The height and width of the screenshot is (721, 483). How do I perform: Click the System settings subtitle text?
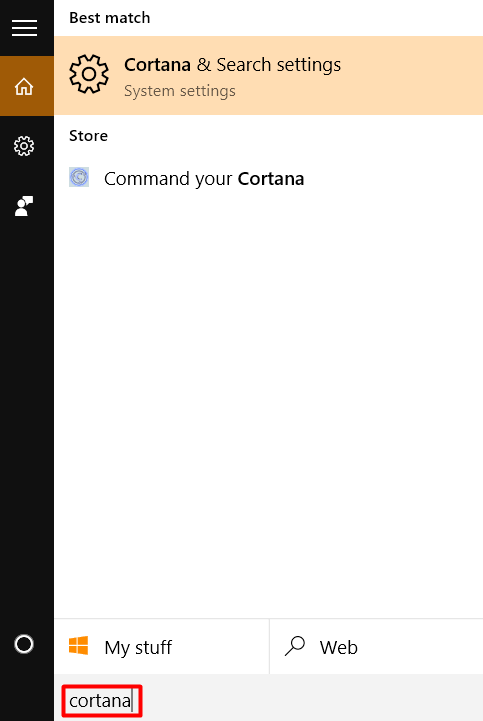coord(180,91)
